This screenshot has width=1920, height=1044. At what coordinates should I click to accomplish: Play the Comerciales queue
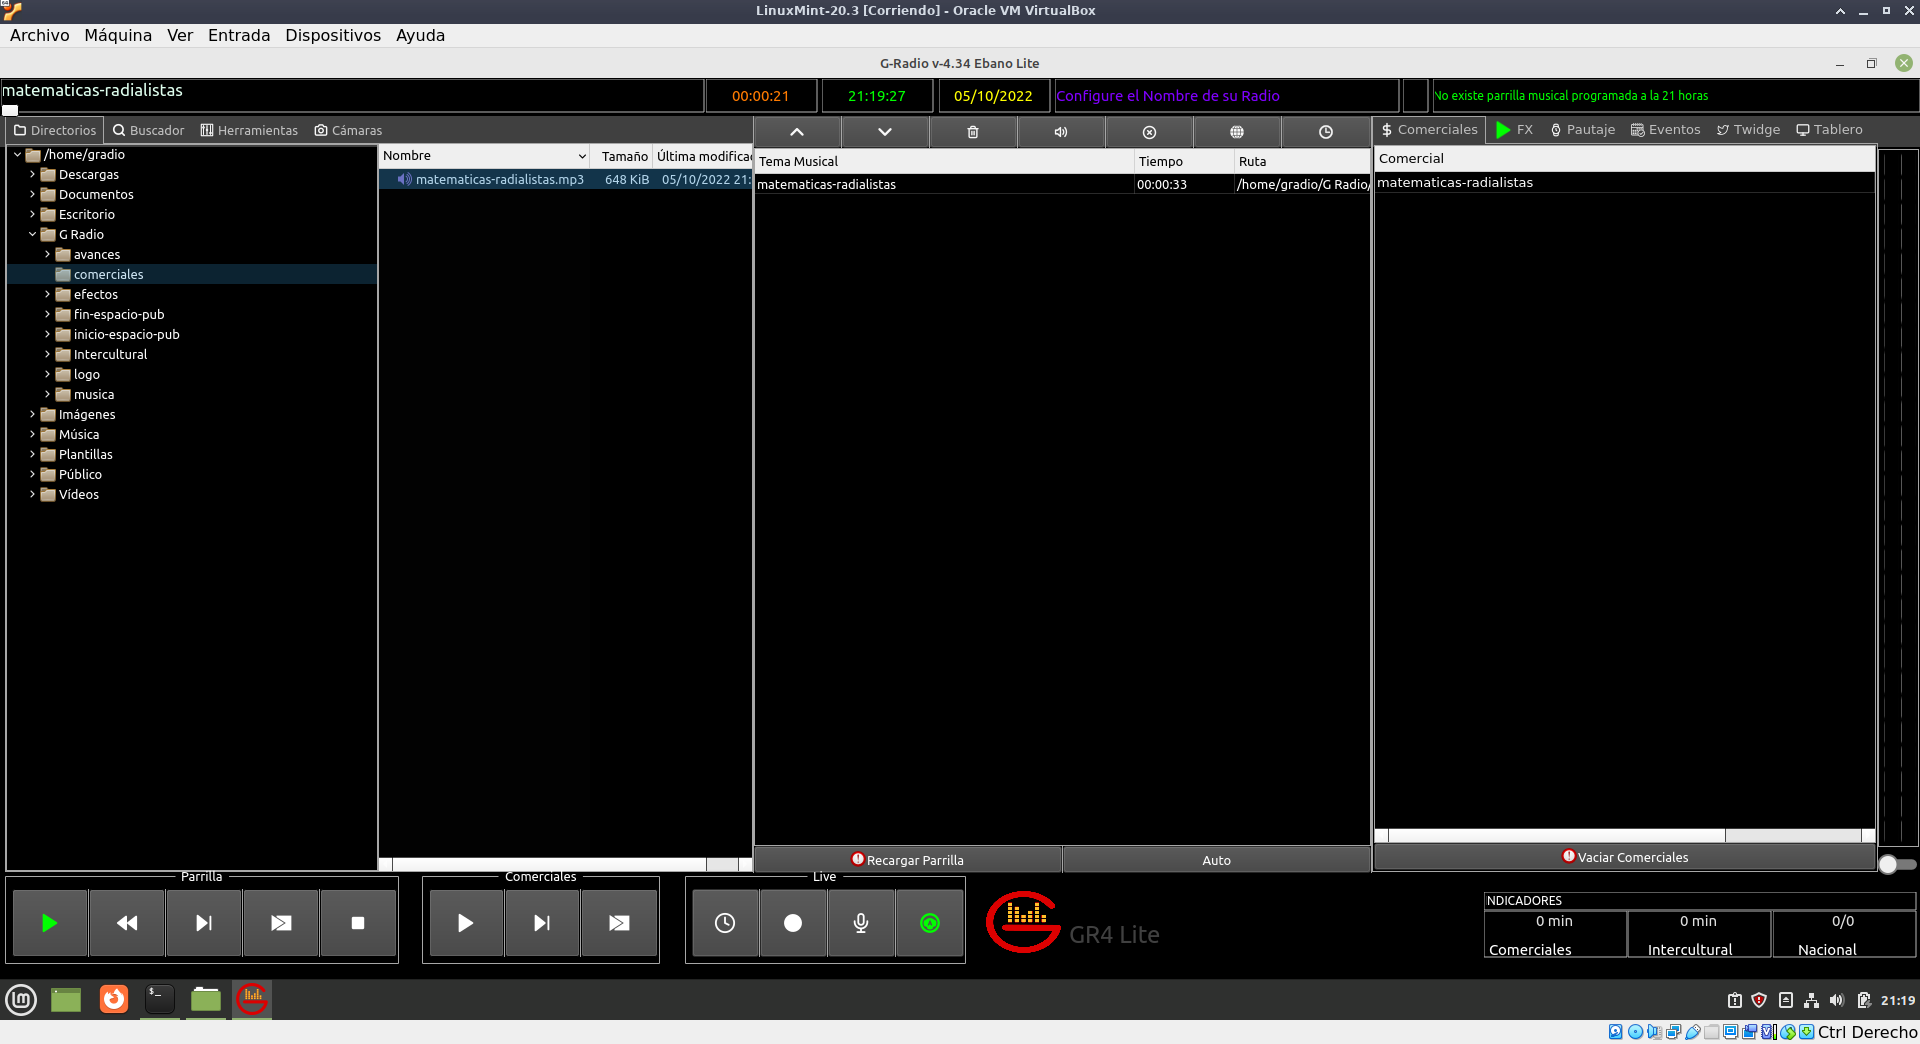(466, 923)
